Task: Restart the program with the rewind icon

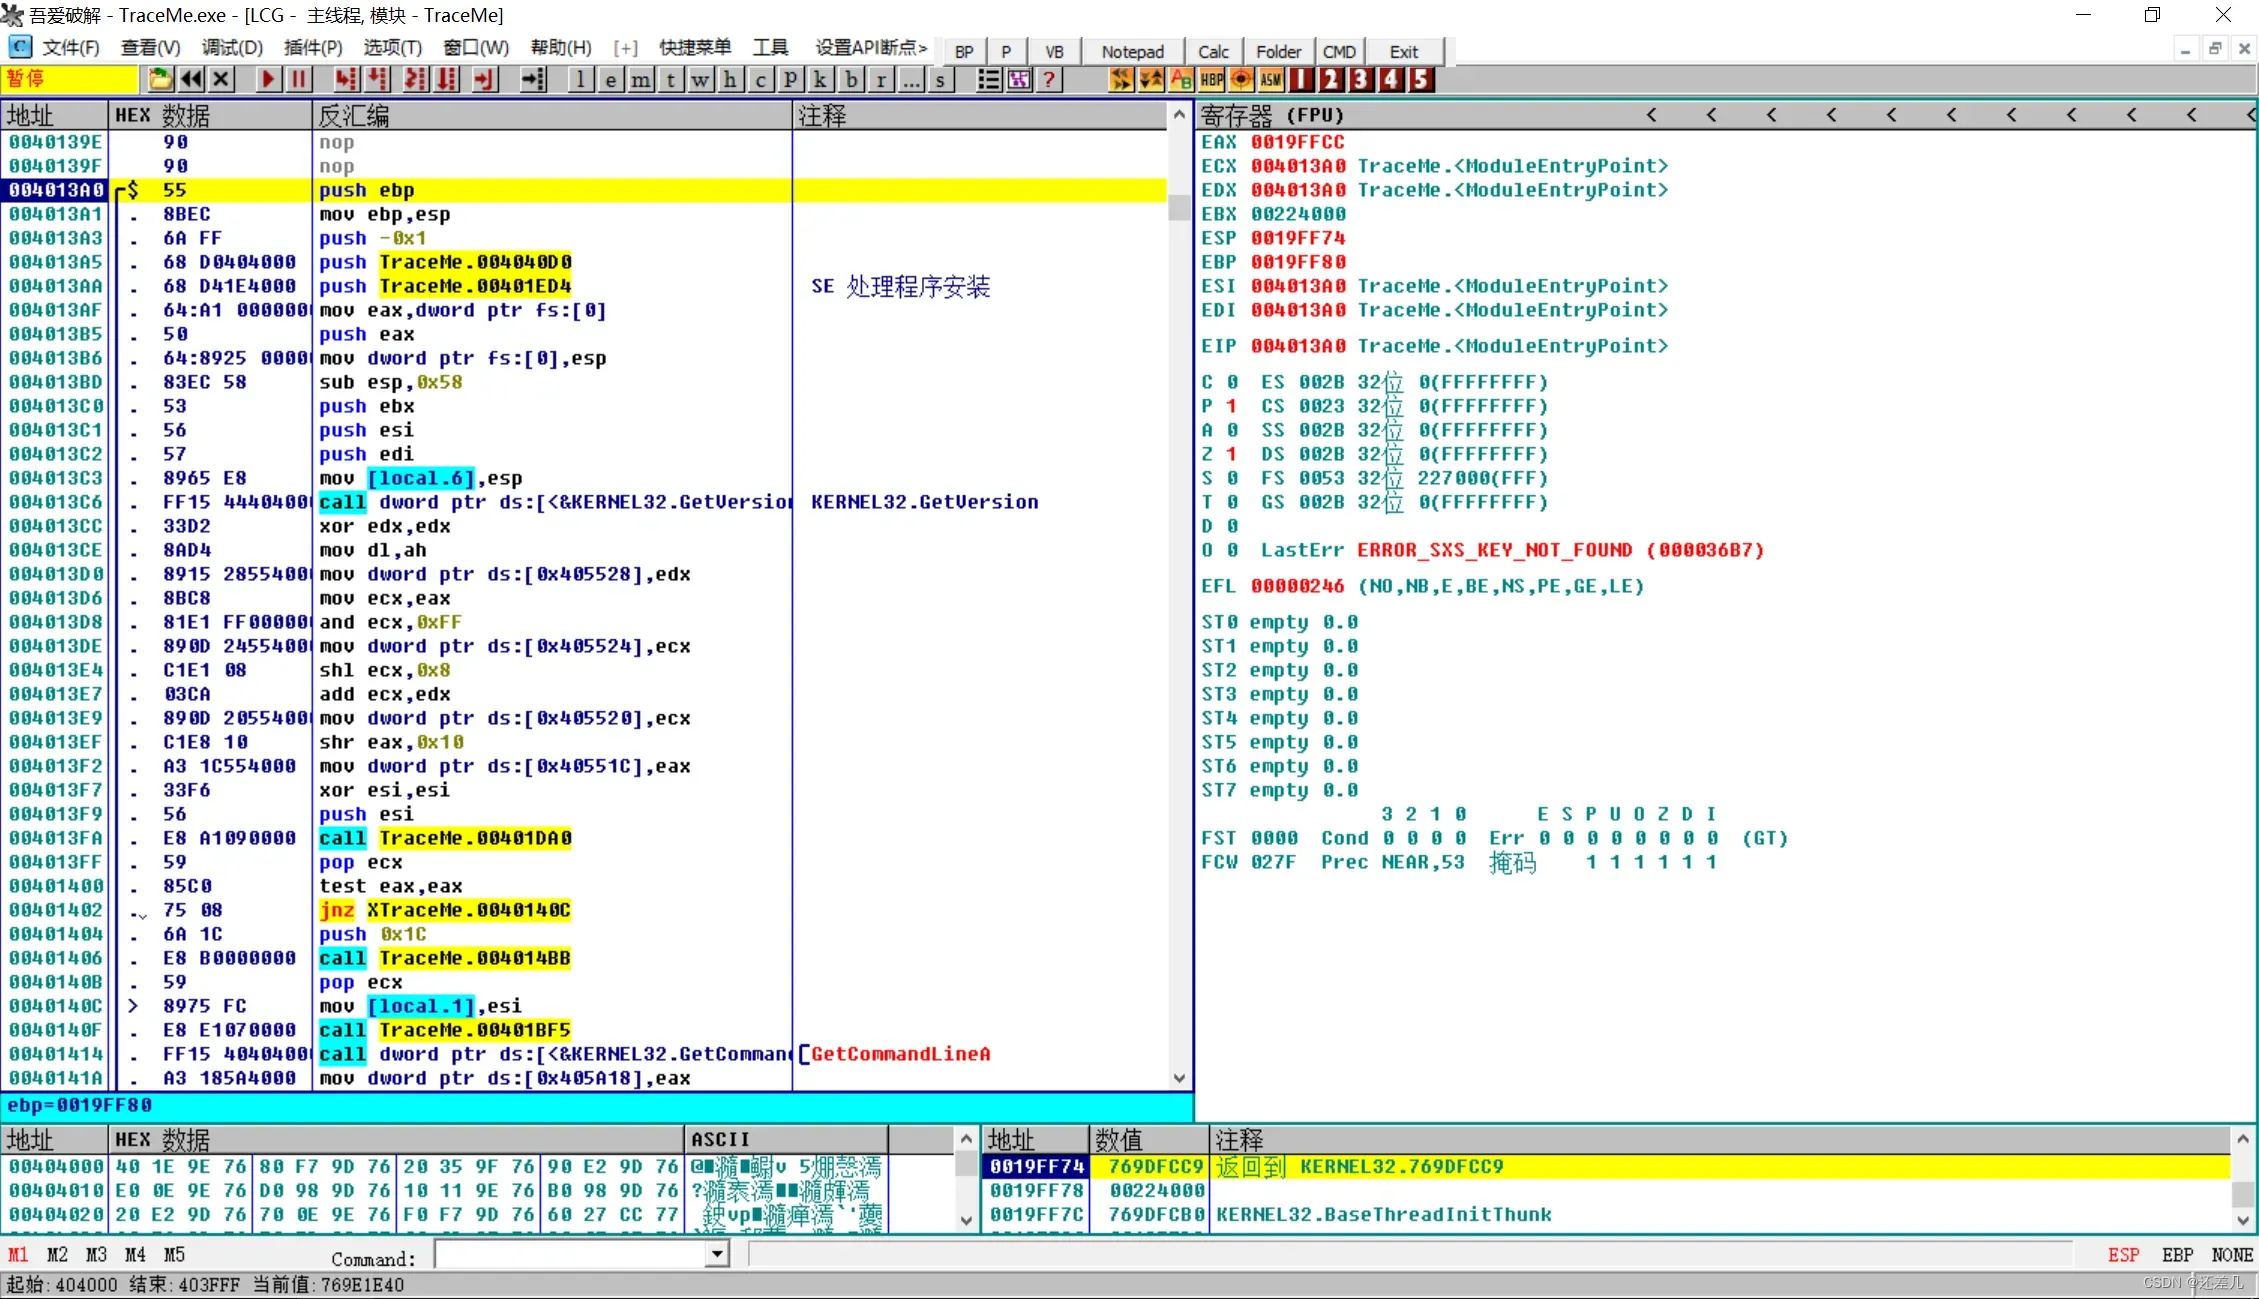Action: (x=191, y=79)
